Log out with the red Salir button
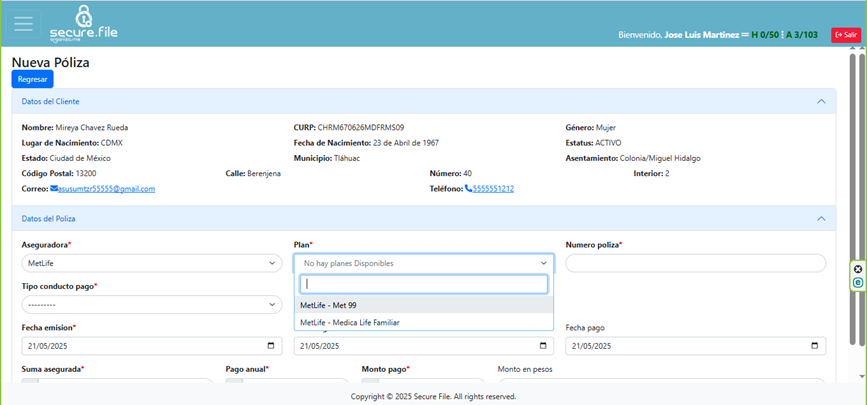Screen dimensions: 867x405 845,34
